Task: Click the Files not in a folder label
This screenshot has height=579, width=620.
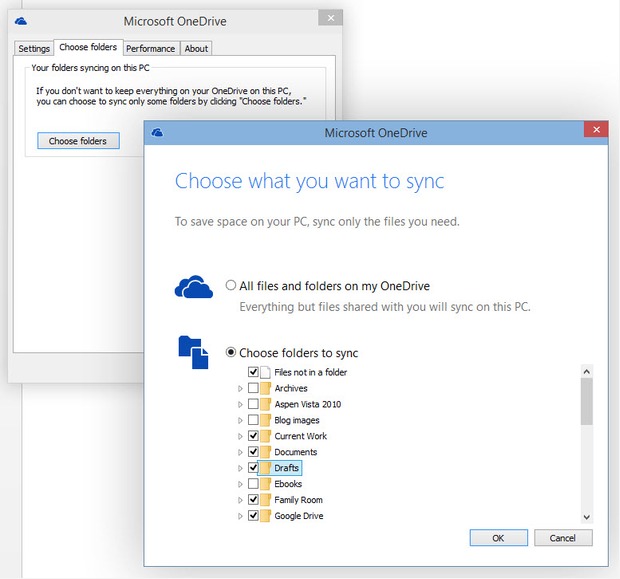Action: (310, 372)
